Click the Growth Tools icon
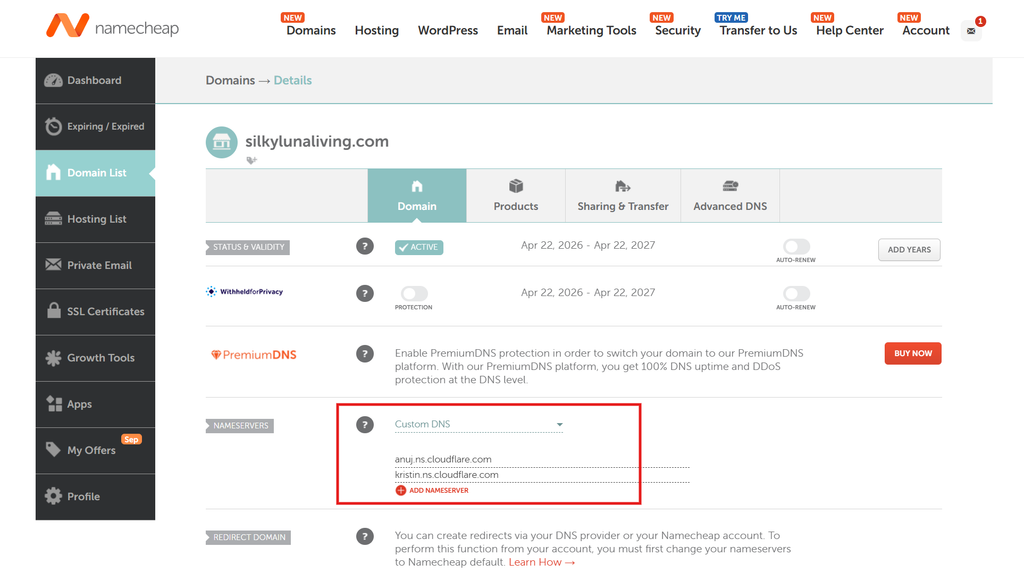Viewport: 1024px width, 582px height. (x=53, y=357)
